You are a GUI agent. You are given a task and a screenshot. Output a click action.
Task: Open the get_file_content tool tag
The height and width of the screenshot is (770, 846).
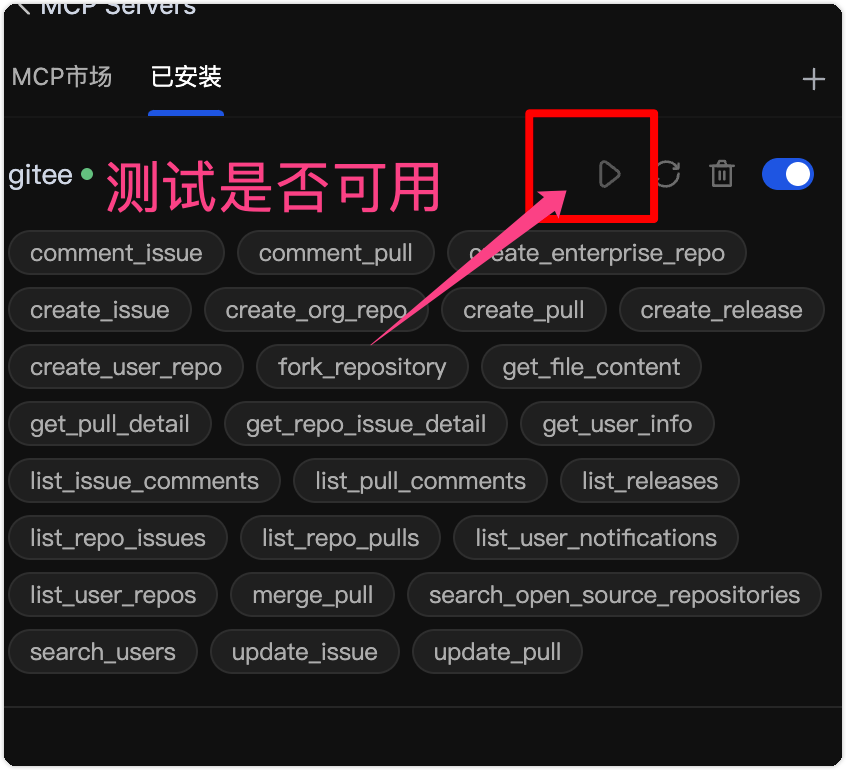(591, 367)
